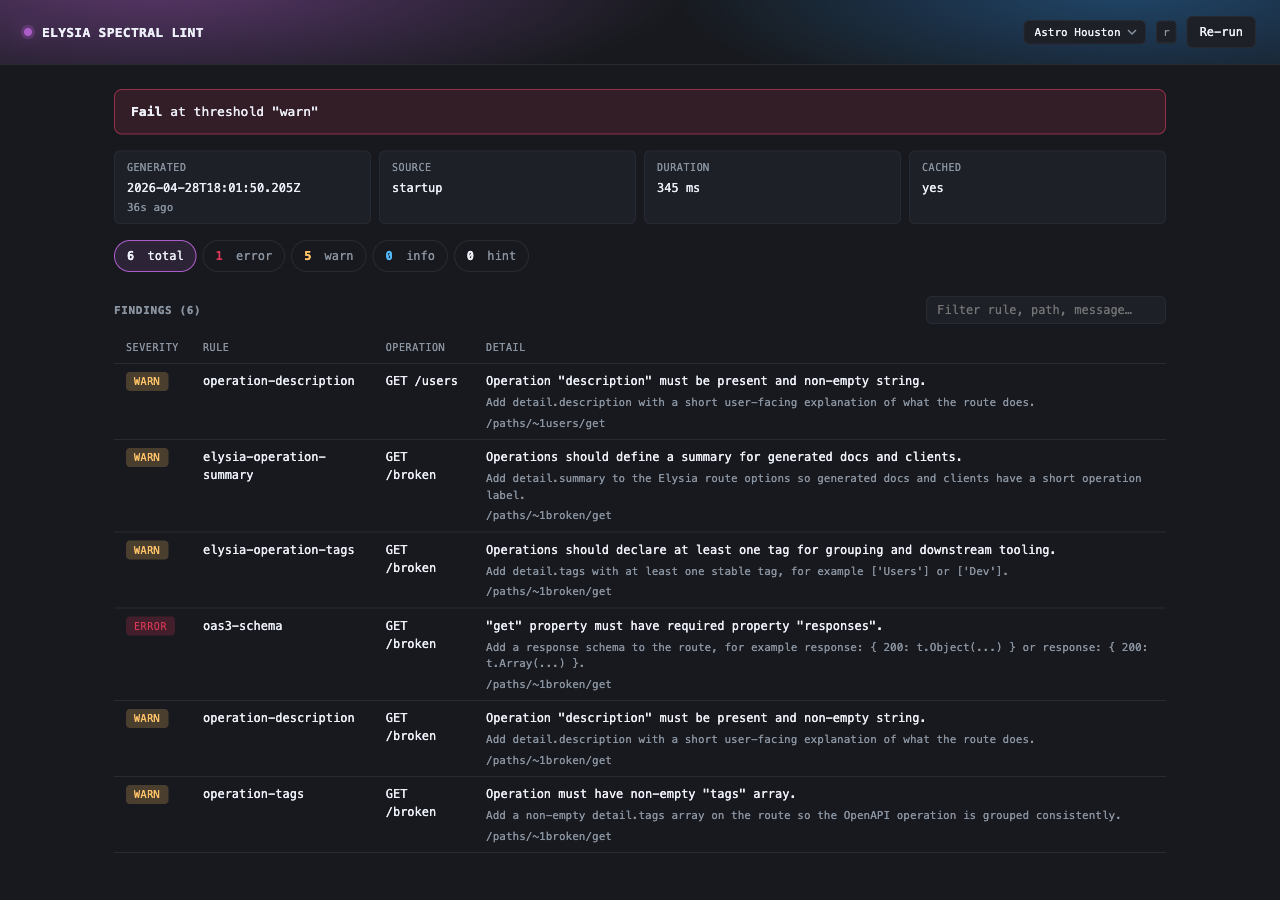Viewport: 1280px width, 900px height.
Task: Click the red ERROR badge for oas3-schema
Action: (x=150, y=626)
